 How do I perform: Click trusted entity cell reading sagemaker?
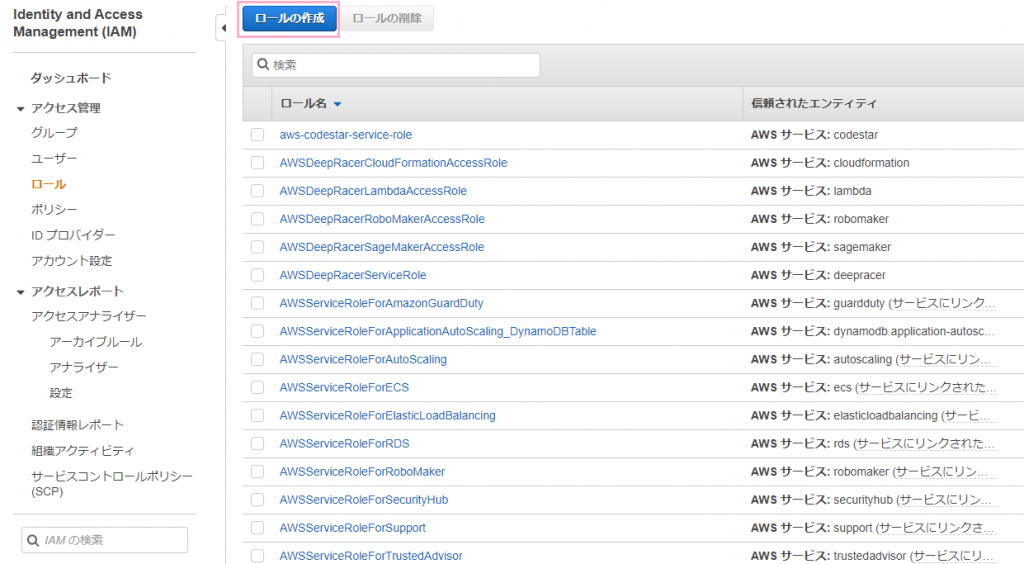821,247
